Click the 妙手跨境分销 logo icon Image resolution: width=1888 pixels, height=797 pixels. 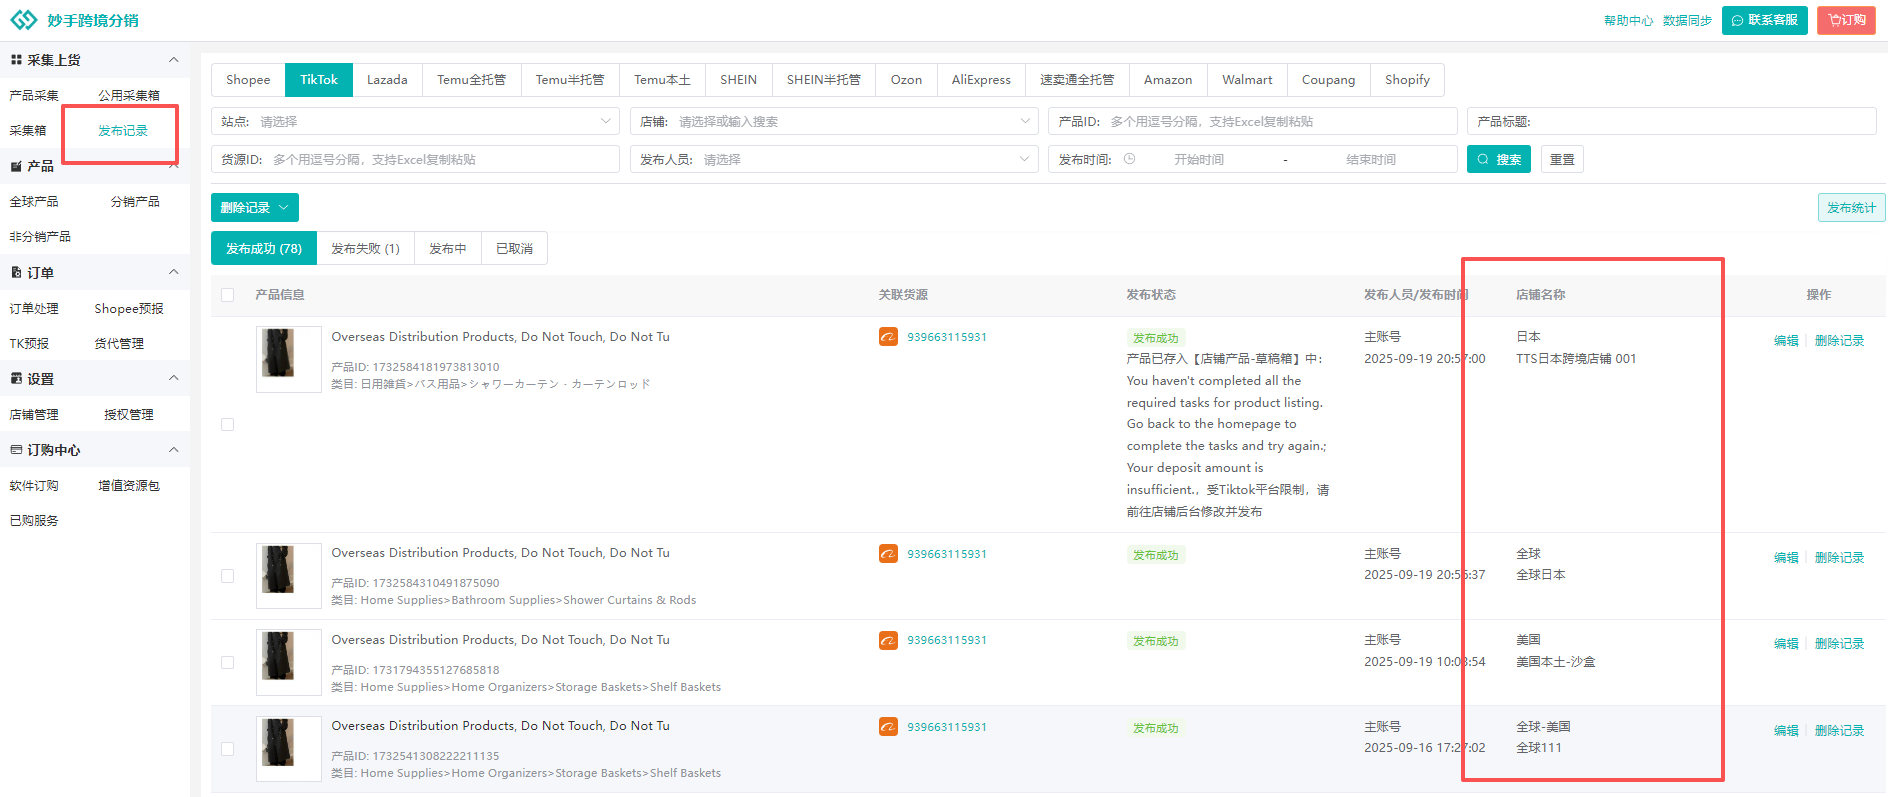(23, 20)
